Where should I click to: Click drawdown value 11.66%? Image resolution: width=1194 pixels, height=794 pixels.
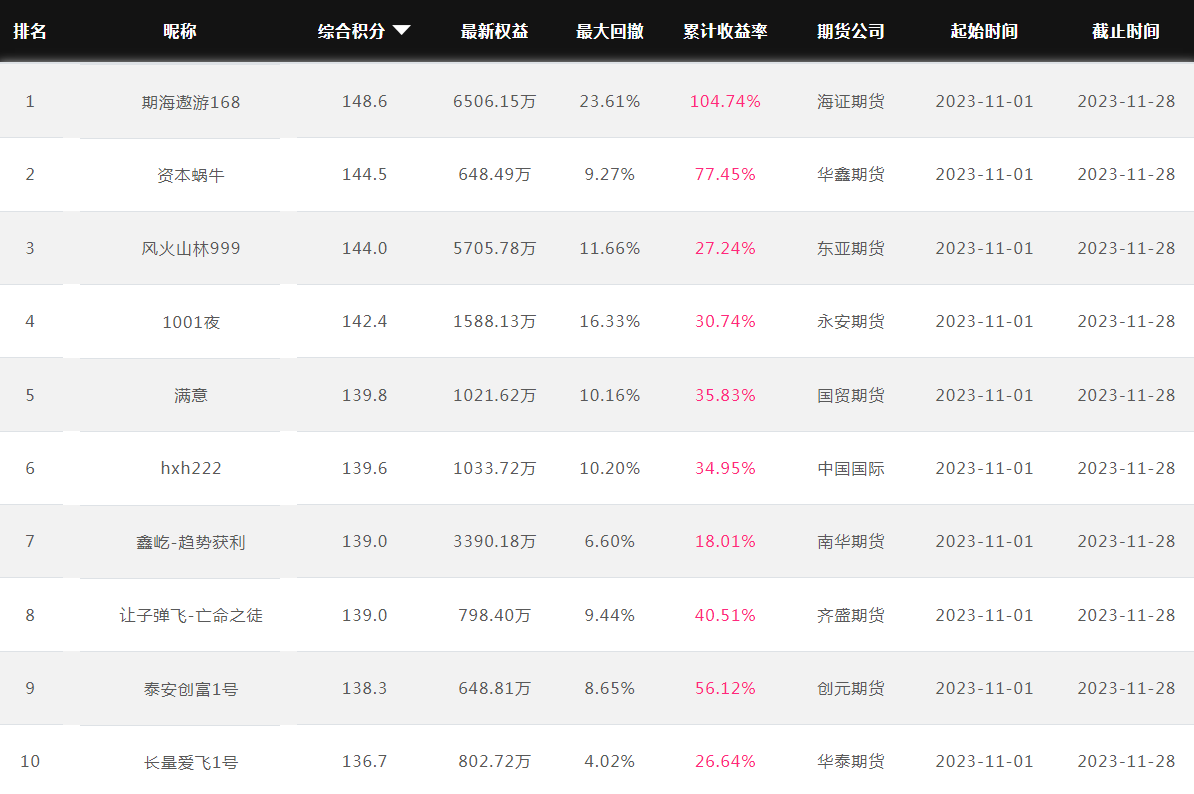[x=610, y=248]
